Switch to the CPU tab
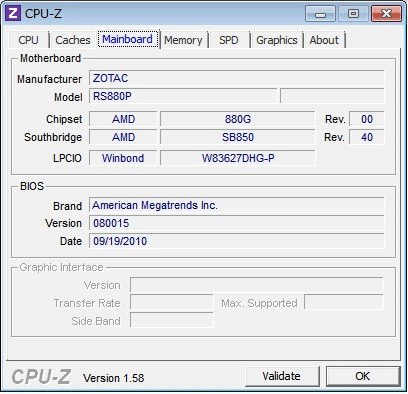 (x=29, y=40)
